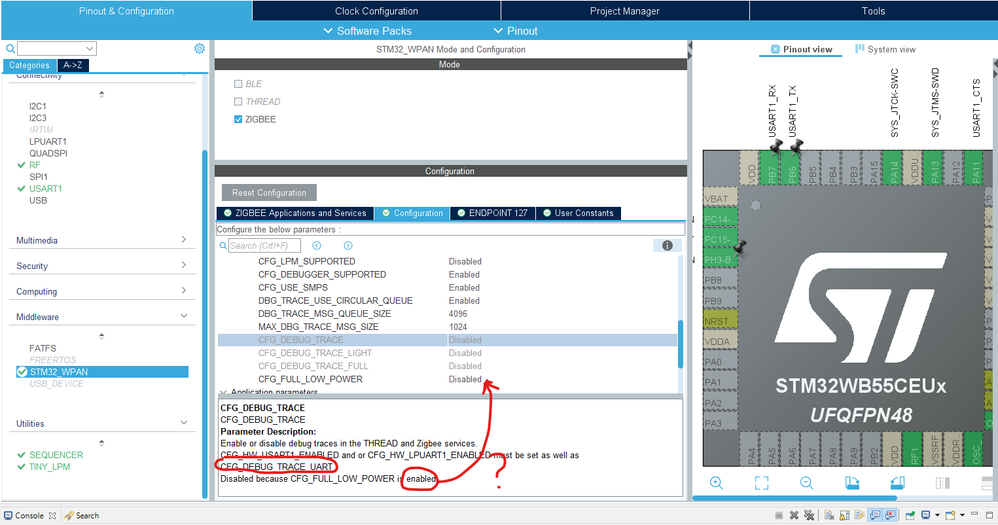
Task: Open the Software Packs dropdown
Action: 368,31
